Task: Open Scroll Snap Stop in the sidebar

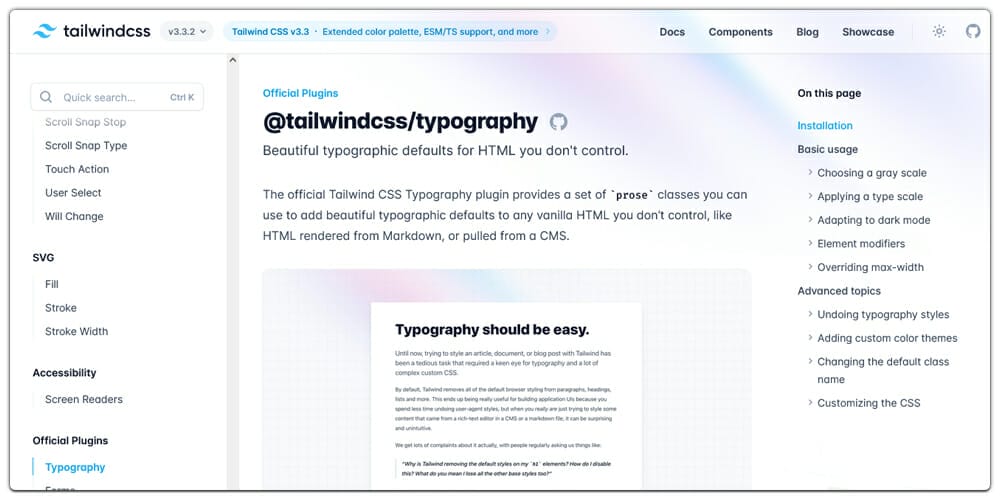Action: point(85,122)
